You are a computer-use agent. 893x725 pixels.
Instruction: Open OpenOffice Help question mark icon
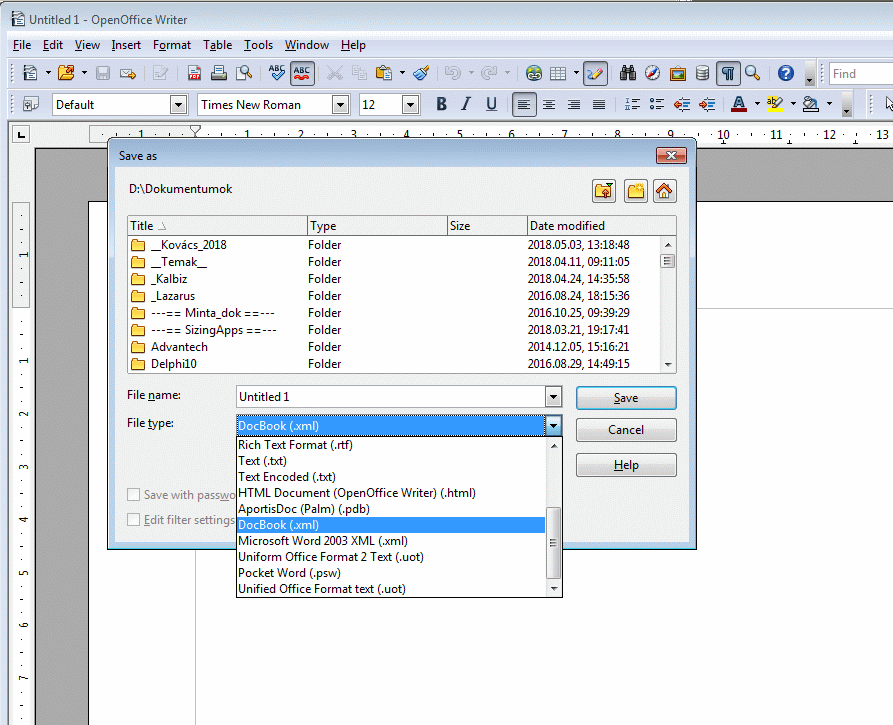coord(786,73)
